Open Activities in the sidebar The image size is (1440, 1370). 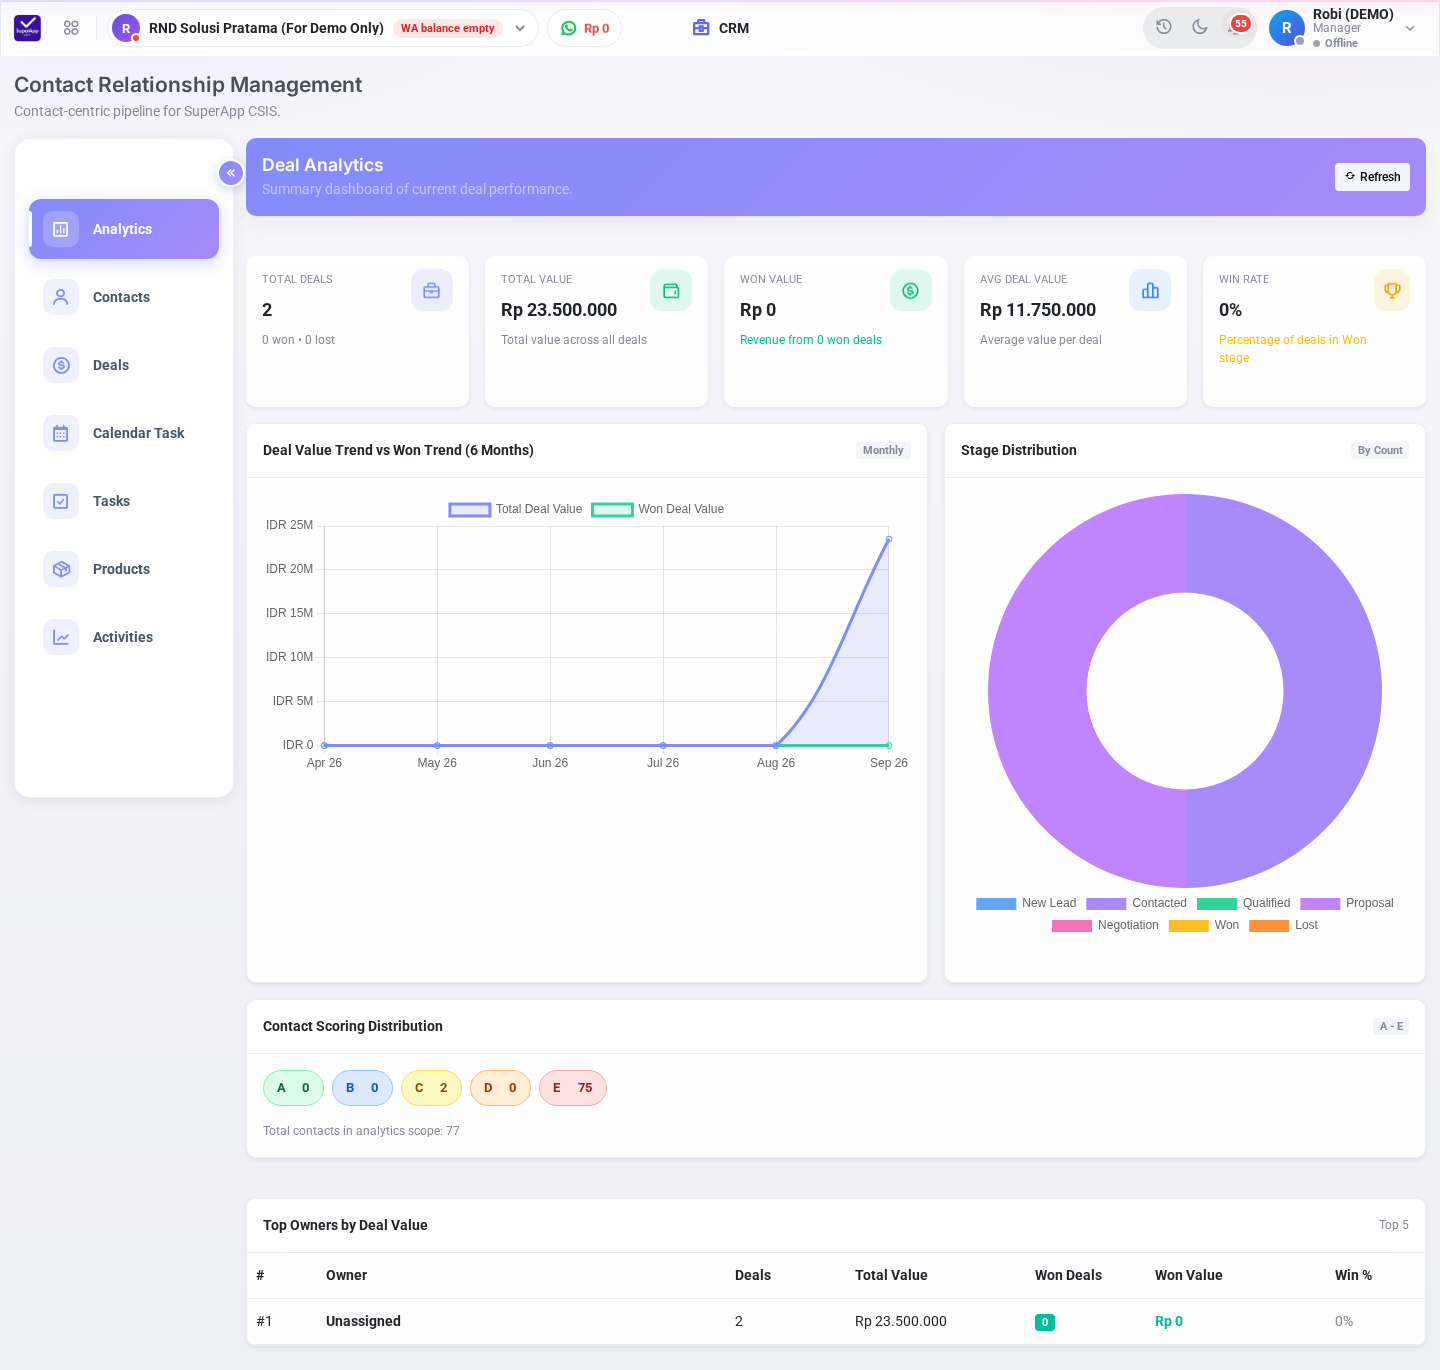[124, 637]
